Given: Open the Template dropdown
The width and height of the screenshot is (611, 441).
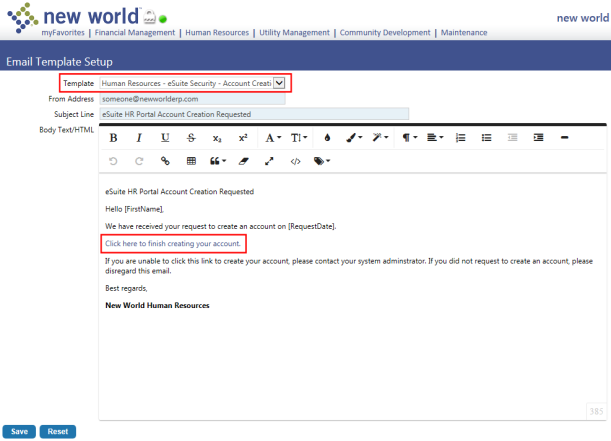Looking at the screenshot, I should (x=279, y=83).
